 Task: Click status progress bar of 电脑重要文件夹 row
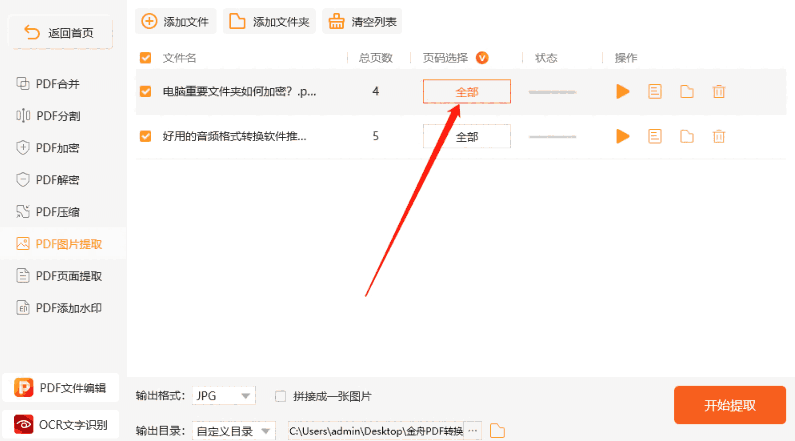[x=553, y=92]
